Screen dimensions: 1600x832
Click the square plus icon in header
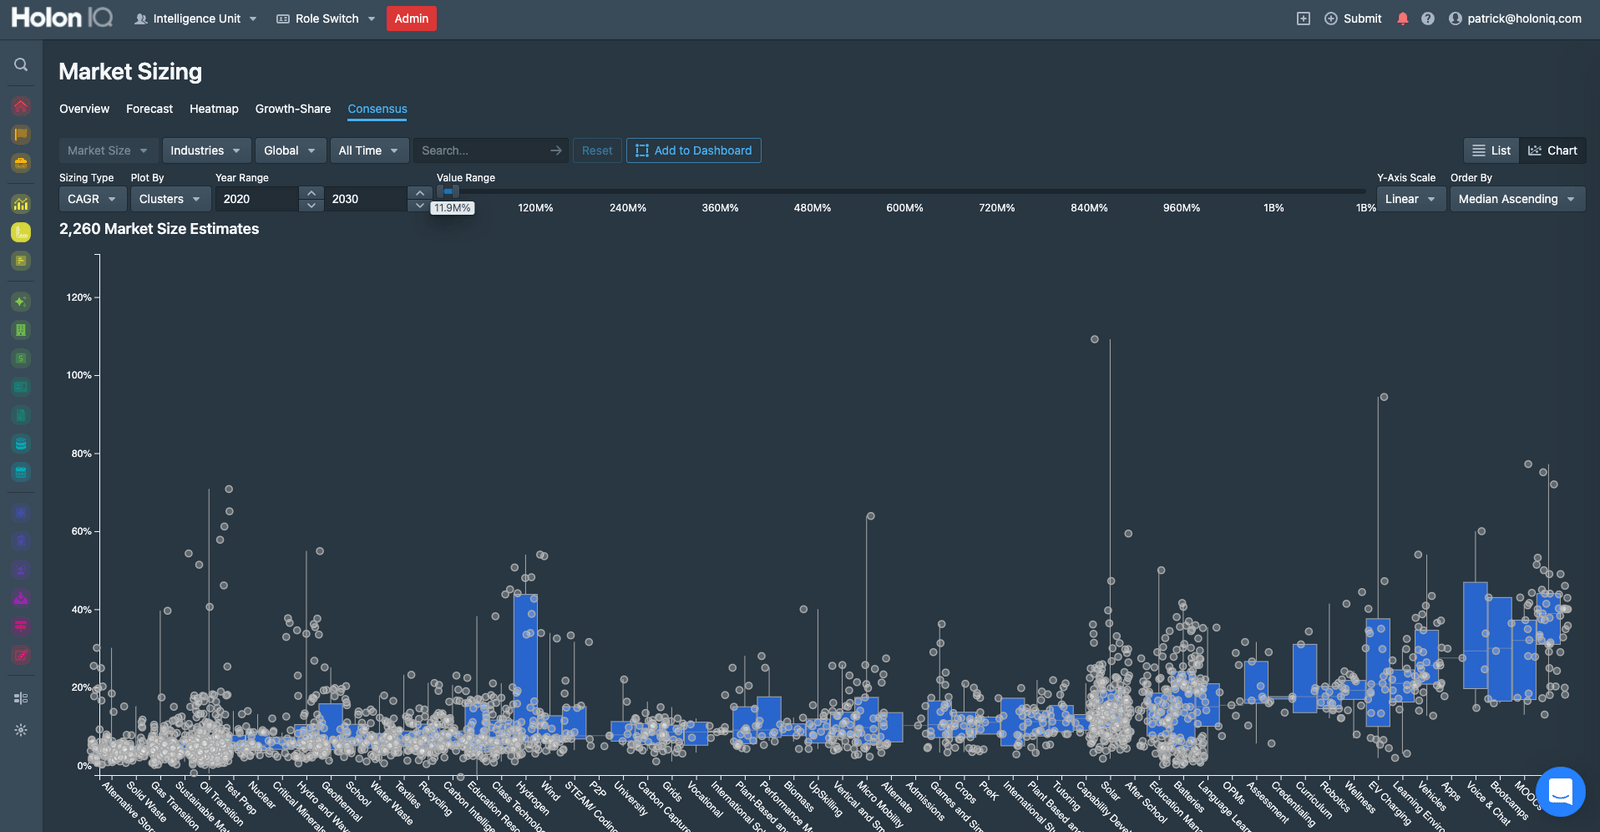tap(1303, 19)
